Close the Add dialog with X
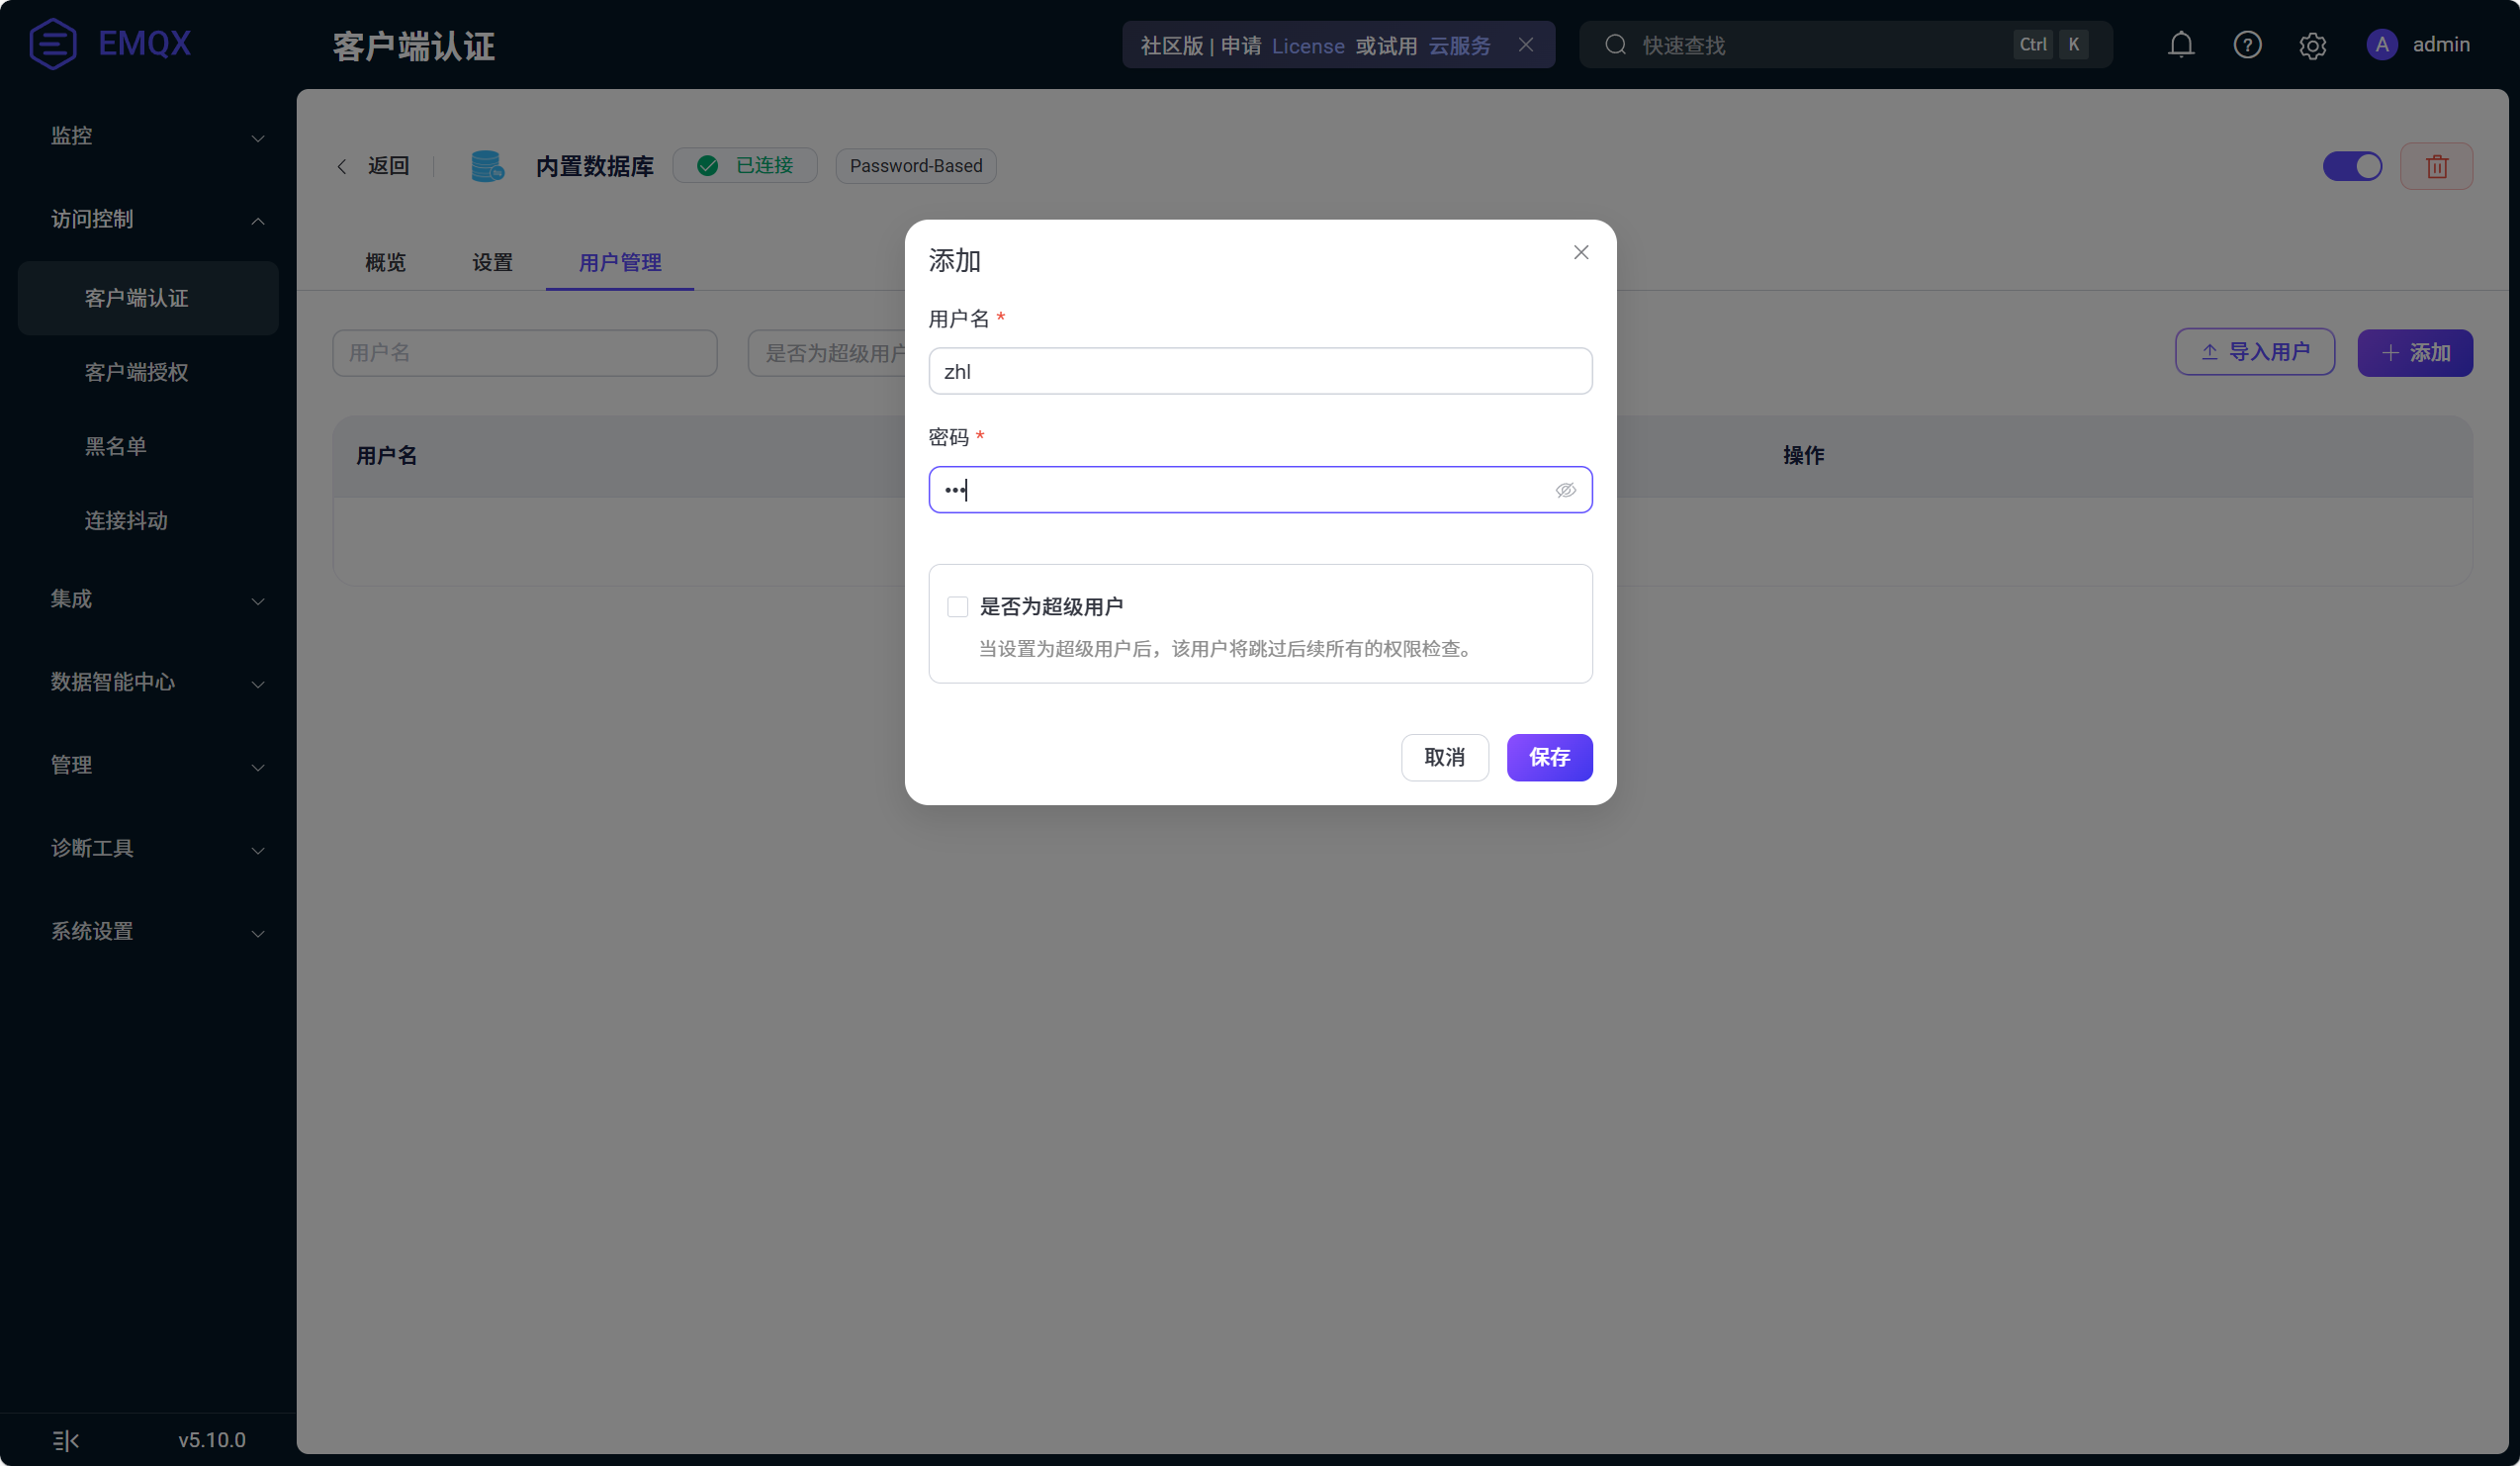 pyautogui.click(x=1580, y=252)
